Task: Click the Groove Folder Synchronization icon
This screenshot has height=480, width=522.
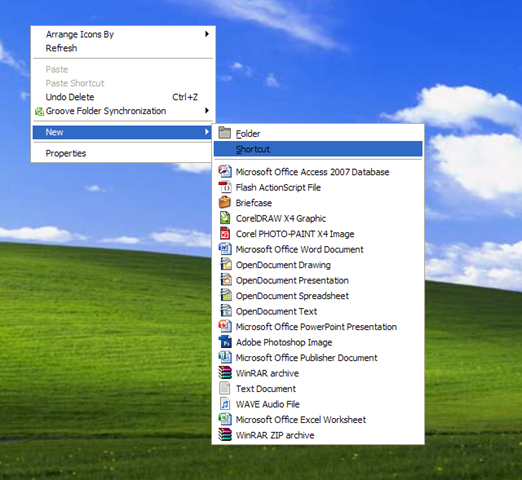Action: pyautogui.click(x=39, y=111)
